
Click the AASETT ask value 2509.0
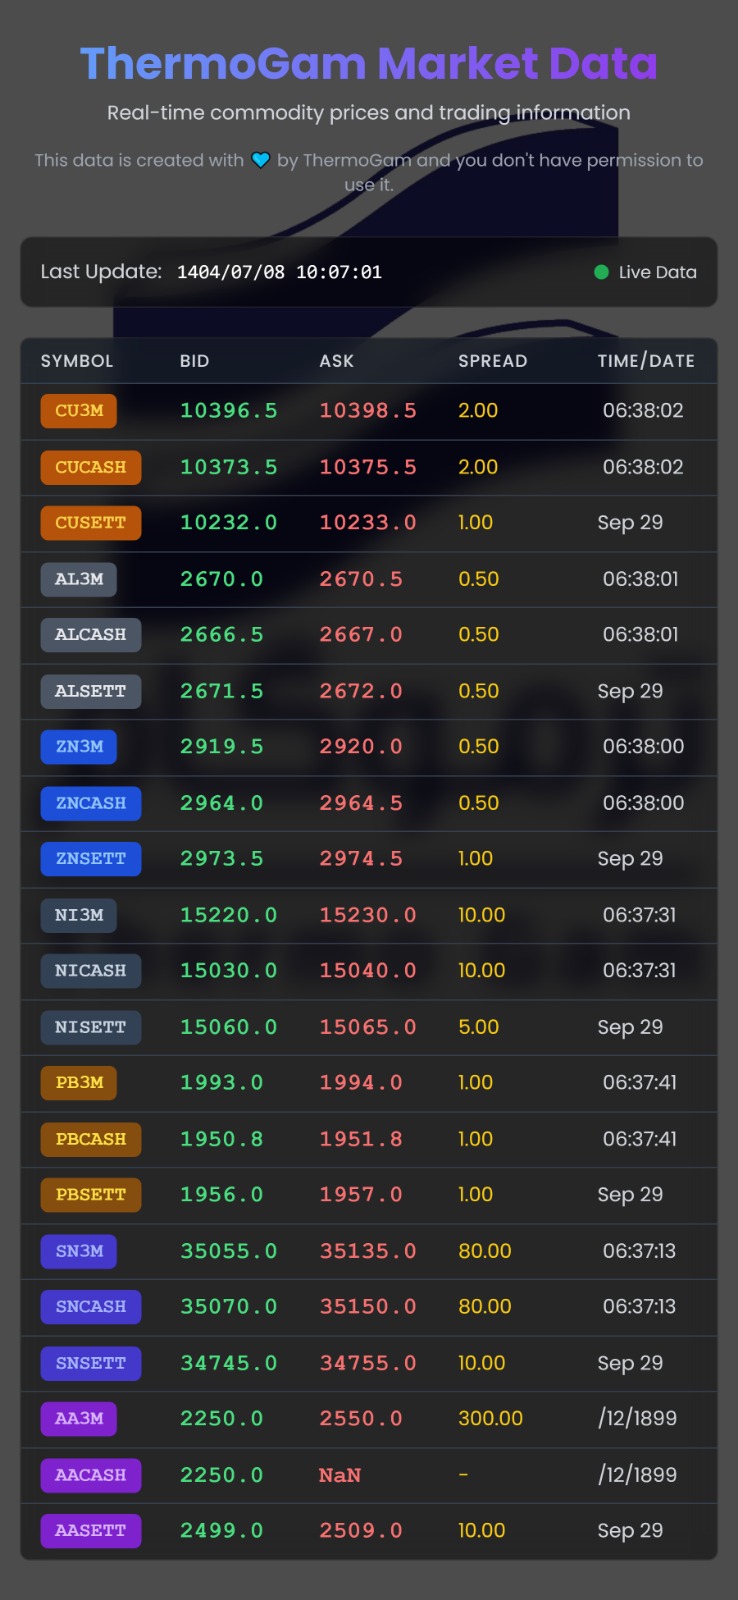point(361,1531)
